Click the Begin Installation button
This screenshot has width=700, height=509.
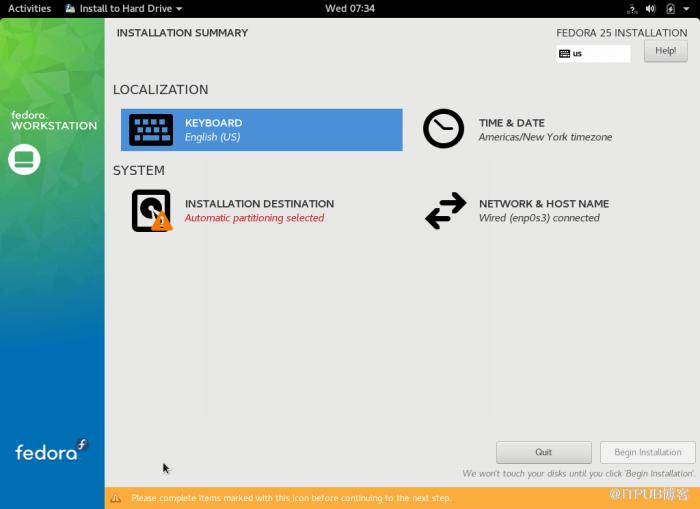coord(647,452)
